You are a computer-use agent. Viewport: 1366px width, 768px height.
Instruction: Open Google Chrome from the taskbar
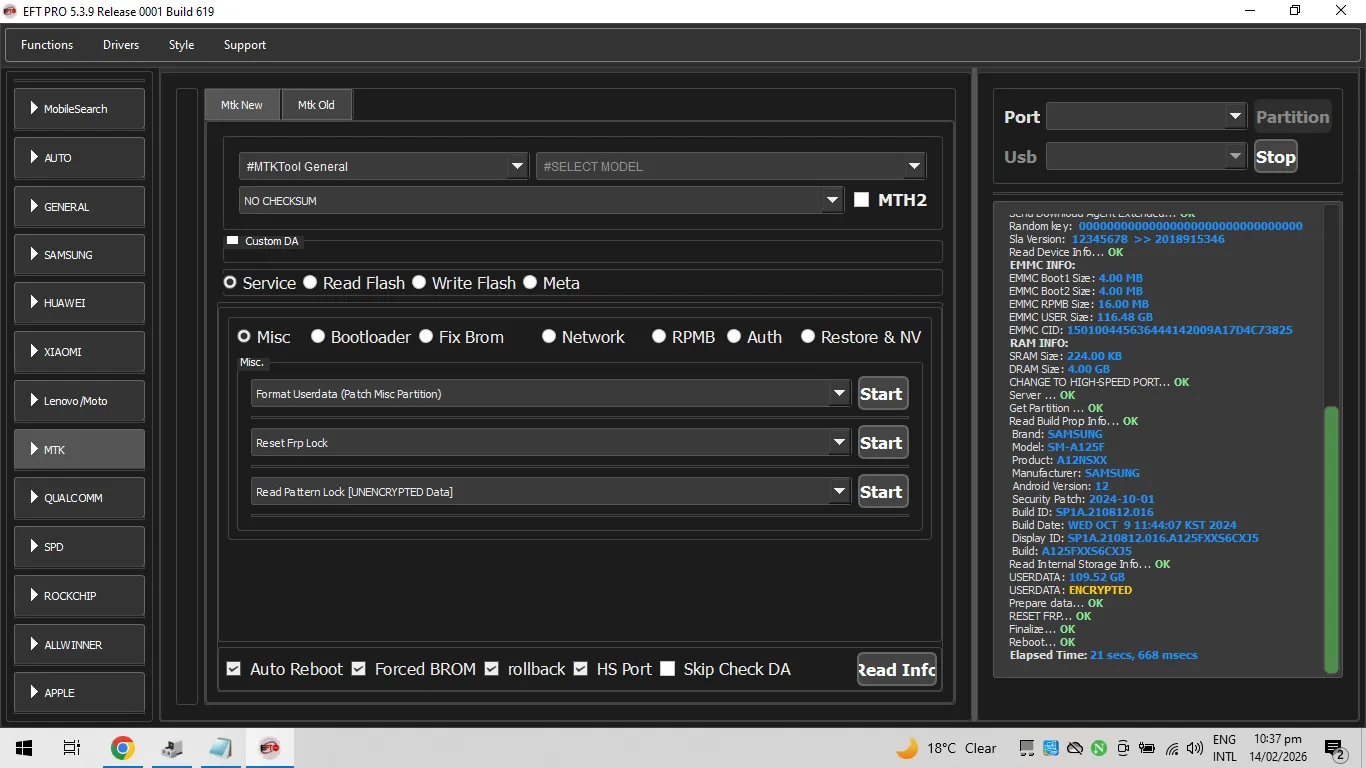point(122,748)
